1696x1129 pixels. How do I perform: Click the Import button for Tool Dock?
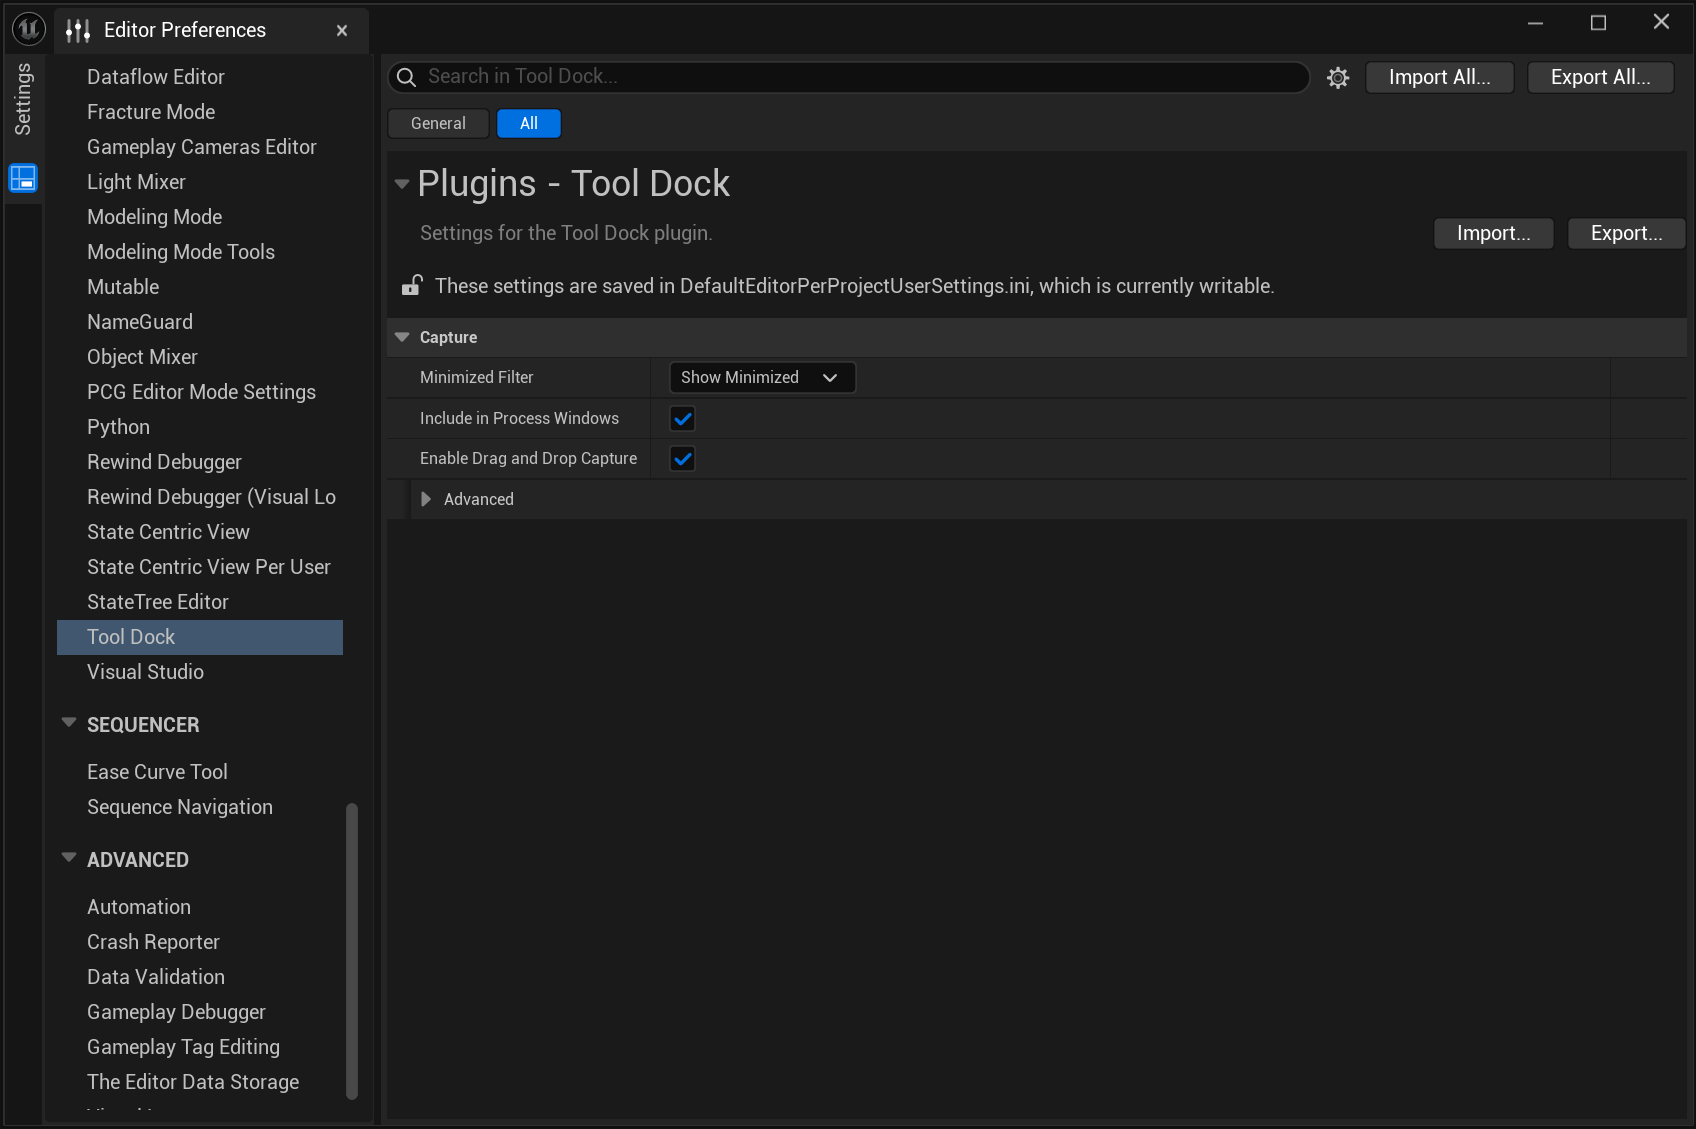pyautogui.click(x=1494, y=233)
